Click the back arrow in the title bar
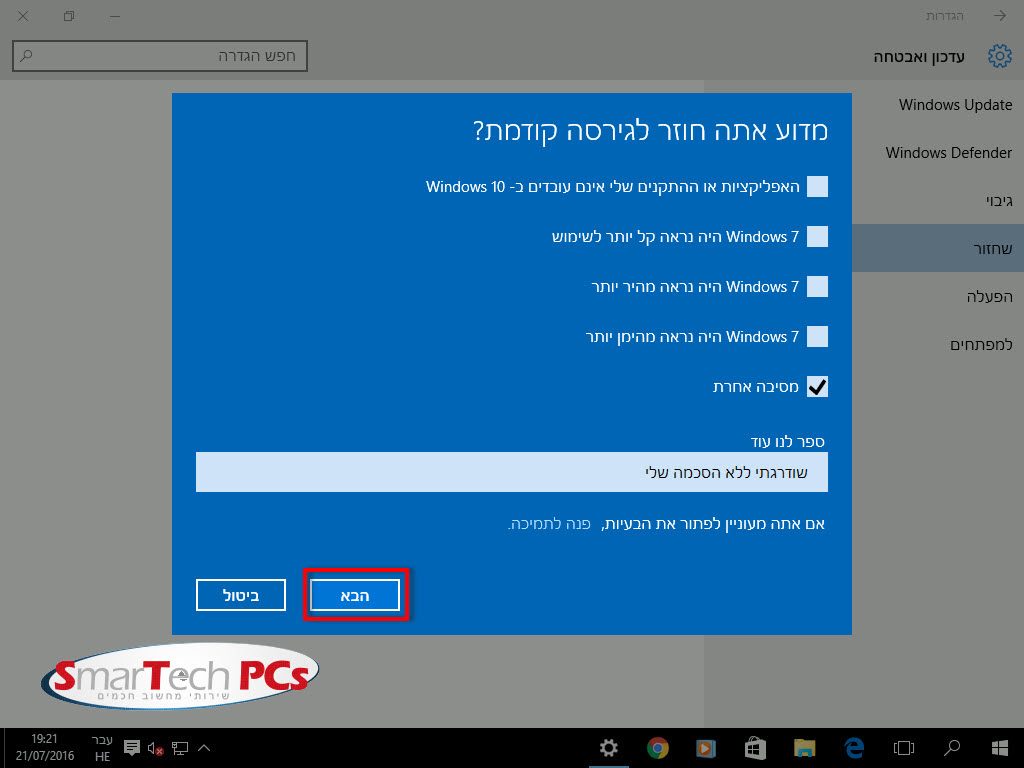The height and width of the screenshot is (768, 1024). click(x=1000, y=16)
